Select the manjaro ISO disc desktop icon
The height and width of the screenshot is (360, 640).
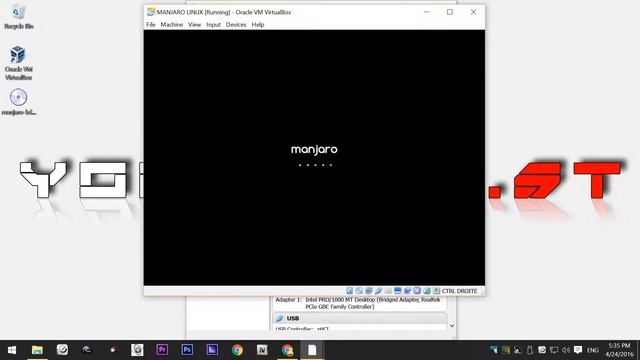coord(18,102)
